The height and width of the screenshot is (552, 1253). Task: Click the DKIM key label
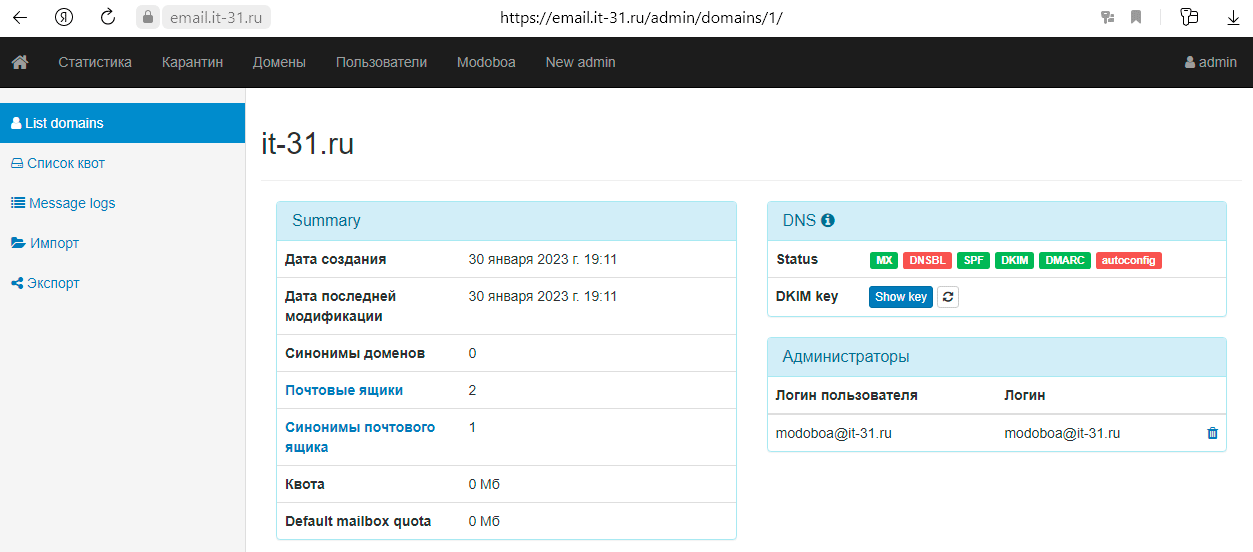point(807,296)
